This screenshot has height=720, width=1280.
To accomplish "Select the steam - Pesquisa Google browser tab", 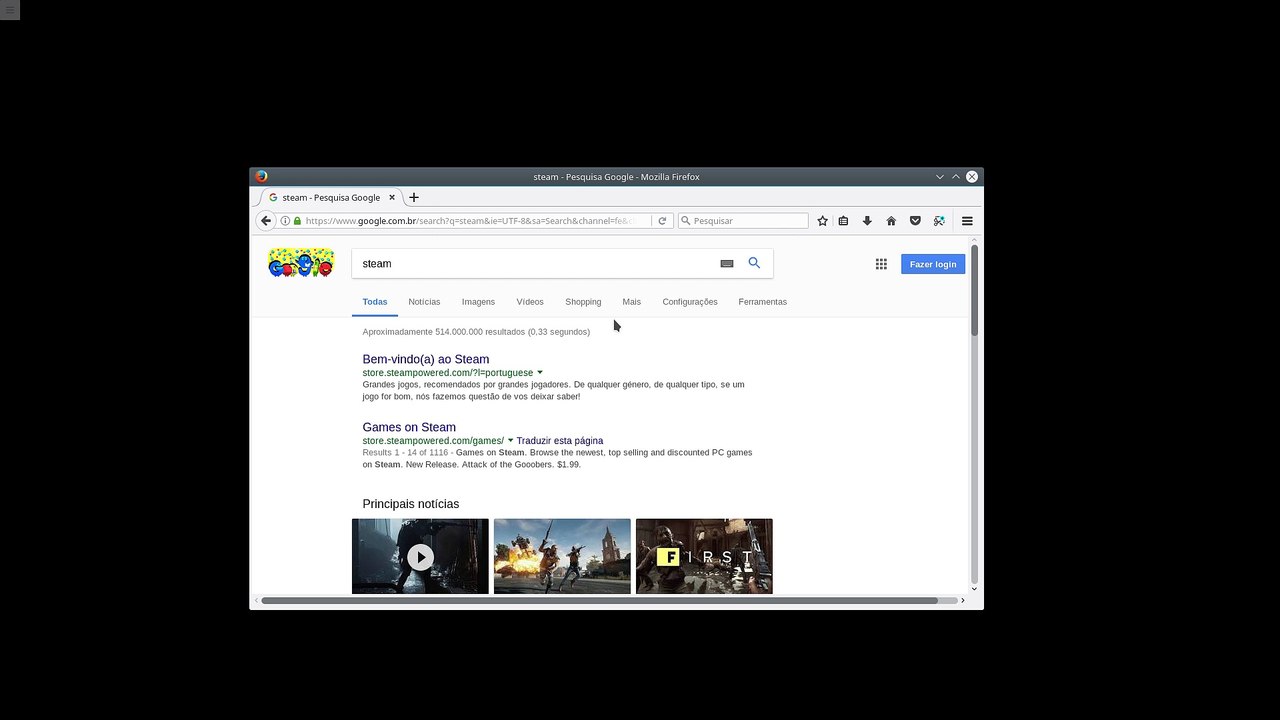I will [x=330, y=197].
